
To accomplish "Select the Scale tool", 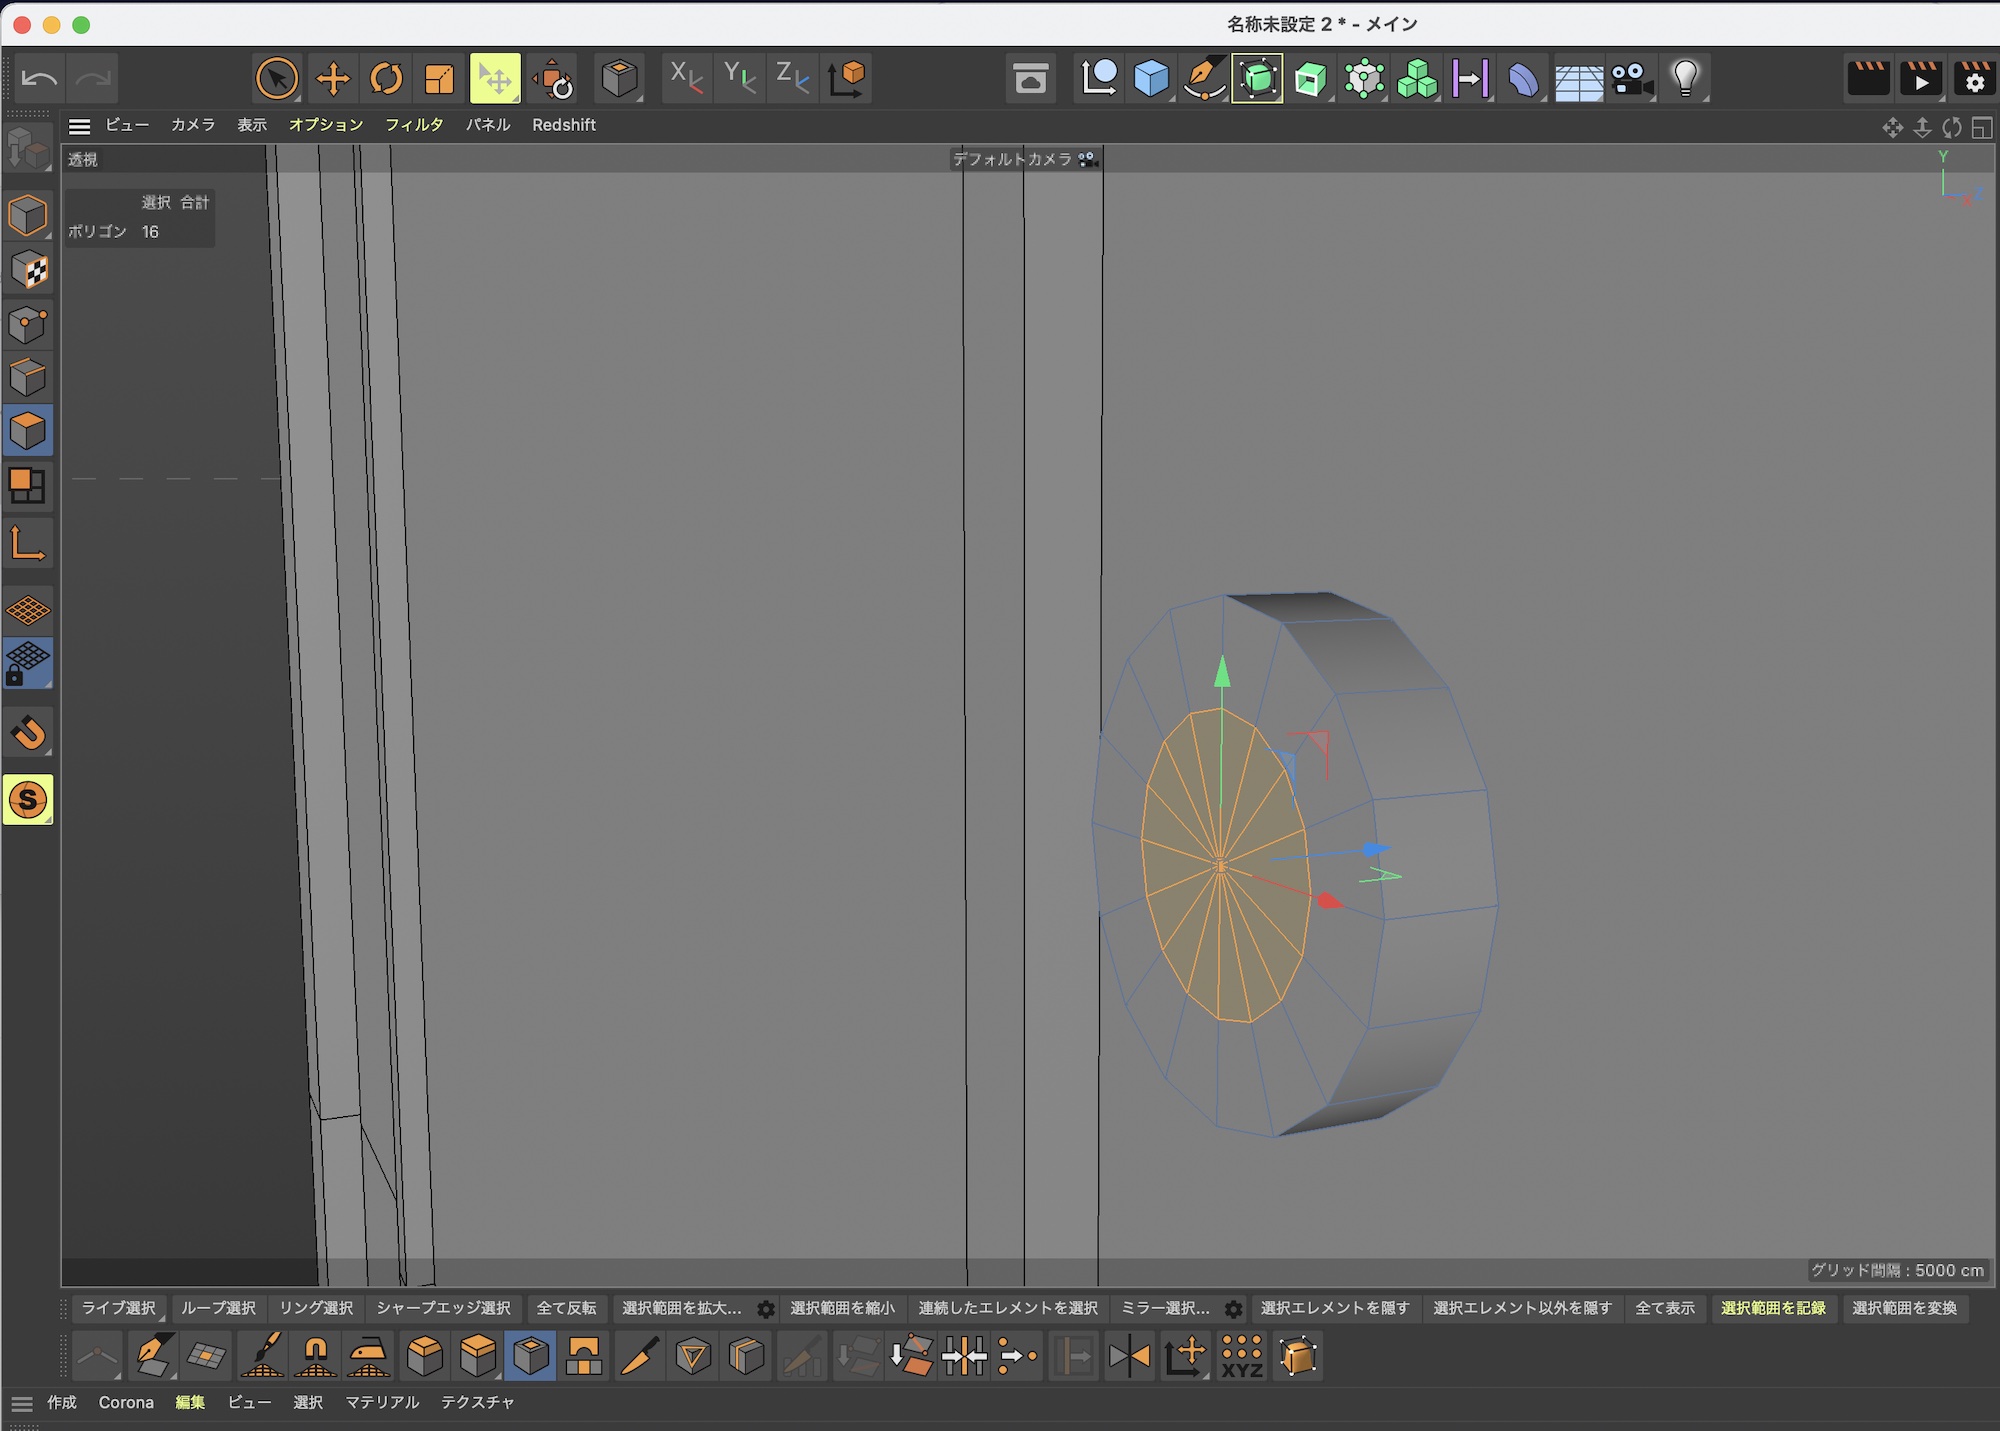I will point(439,78).
